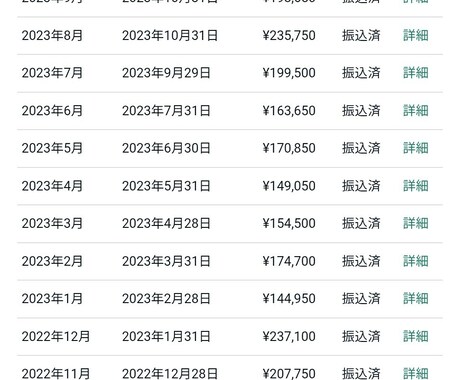Viewport: 460px width, 380px height.
Task: Click 振込済 status in 2022年11月 row
Action: point(361,373)
